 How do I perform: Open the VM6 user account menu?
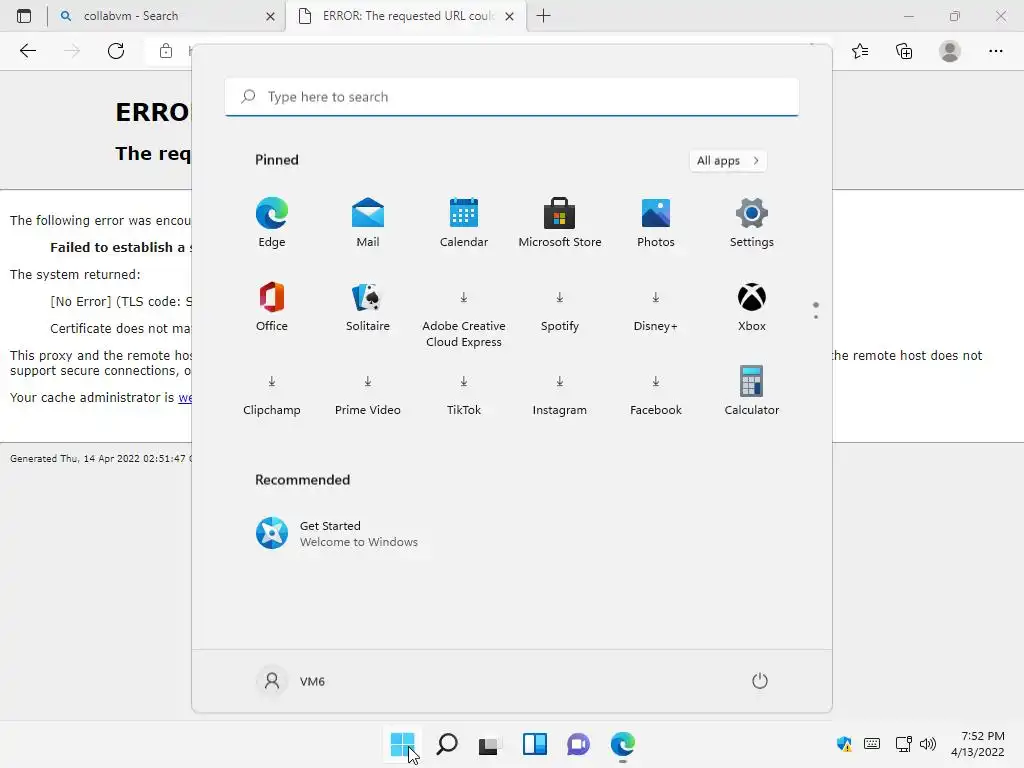(x=291, y=681)
